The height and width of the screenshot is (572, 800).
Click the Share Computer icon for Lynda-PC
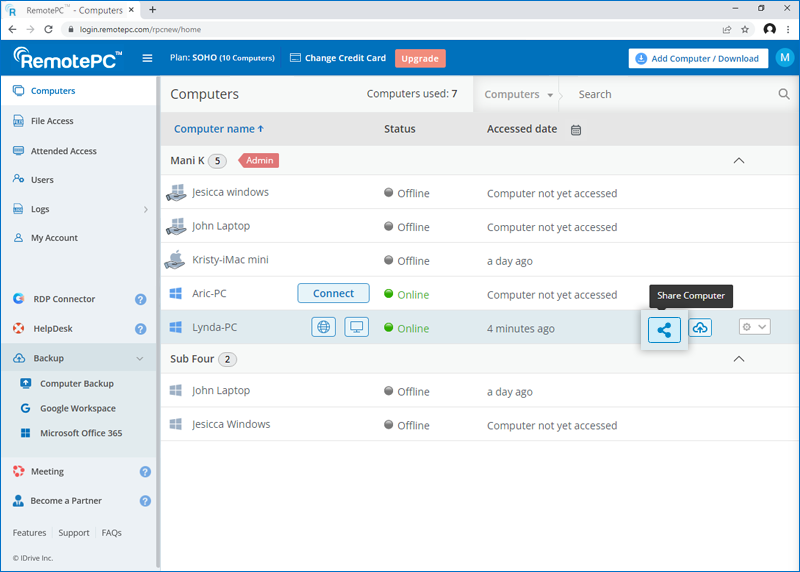[664, 329]
